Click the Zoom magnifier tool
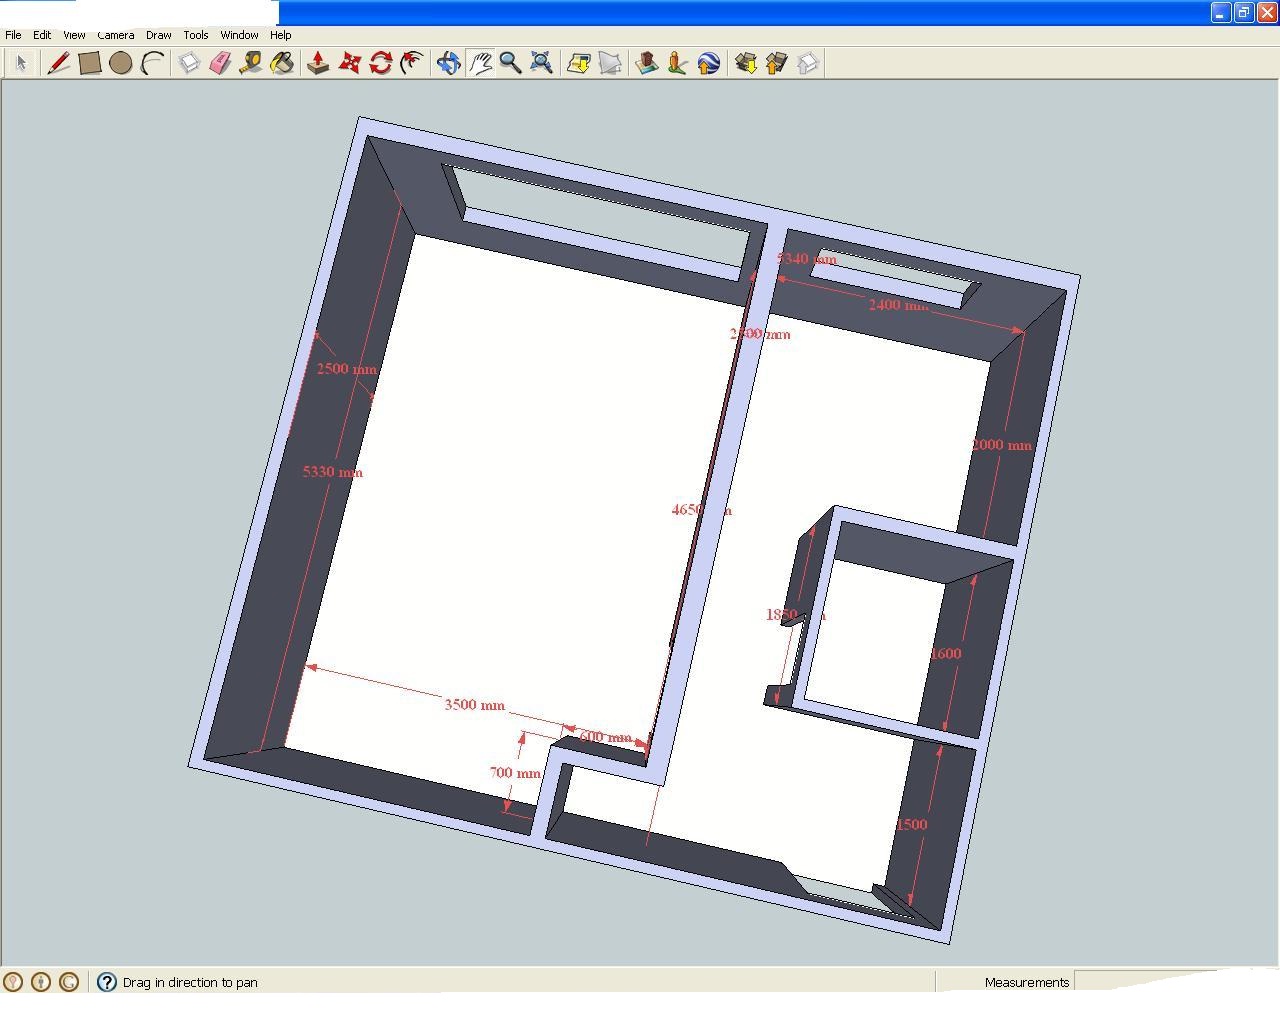 510,63
